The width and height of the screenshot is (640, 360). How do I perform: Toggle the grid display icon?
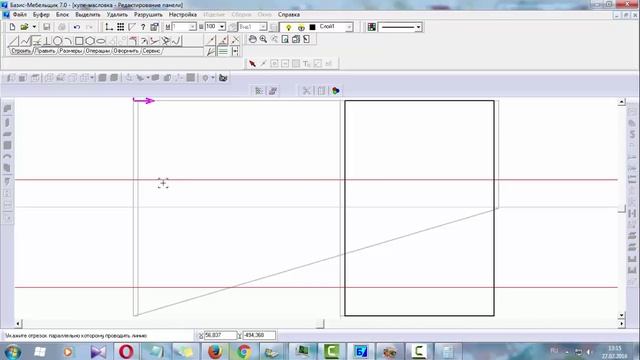click(120, 27)
